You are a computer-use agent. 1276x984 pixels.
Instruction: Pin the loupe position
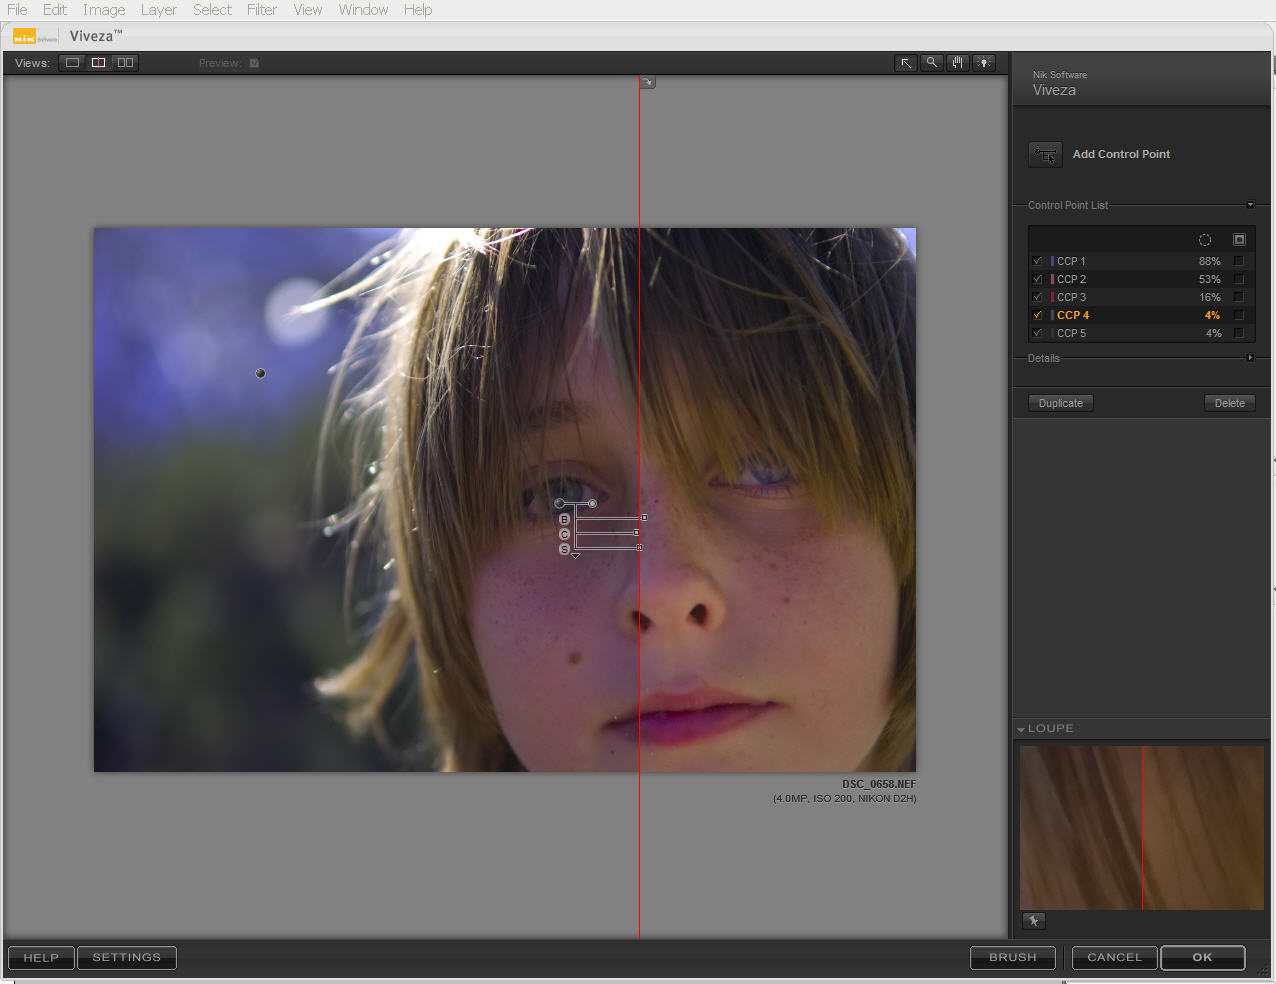(x=1034, y=921)
